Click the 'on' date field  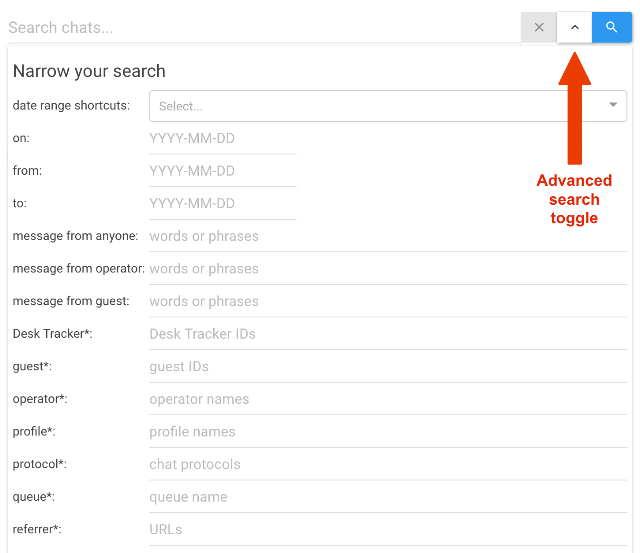tap(222, 138)
